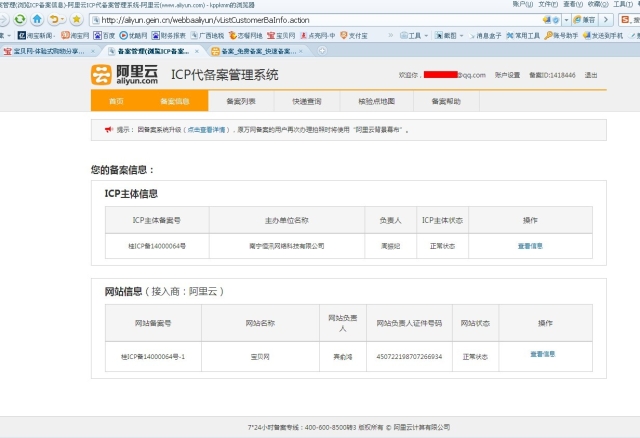Open the address bar dropdown arrow
This screenshot has width=640, height=438.
pyautogui.click(x=566, y=20)
